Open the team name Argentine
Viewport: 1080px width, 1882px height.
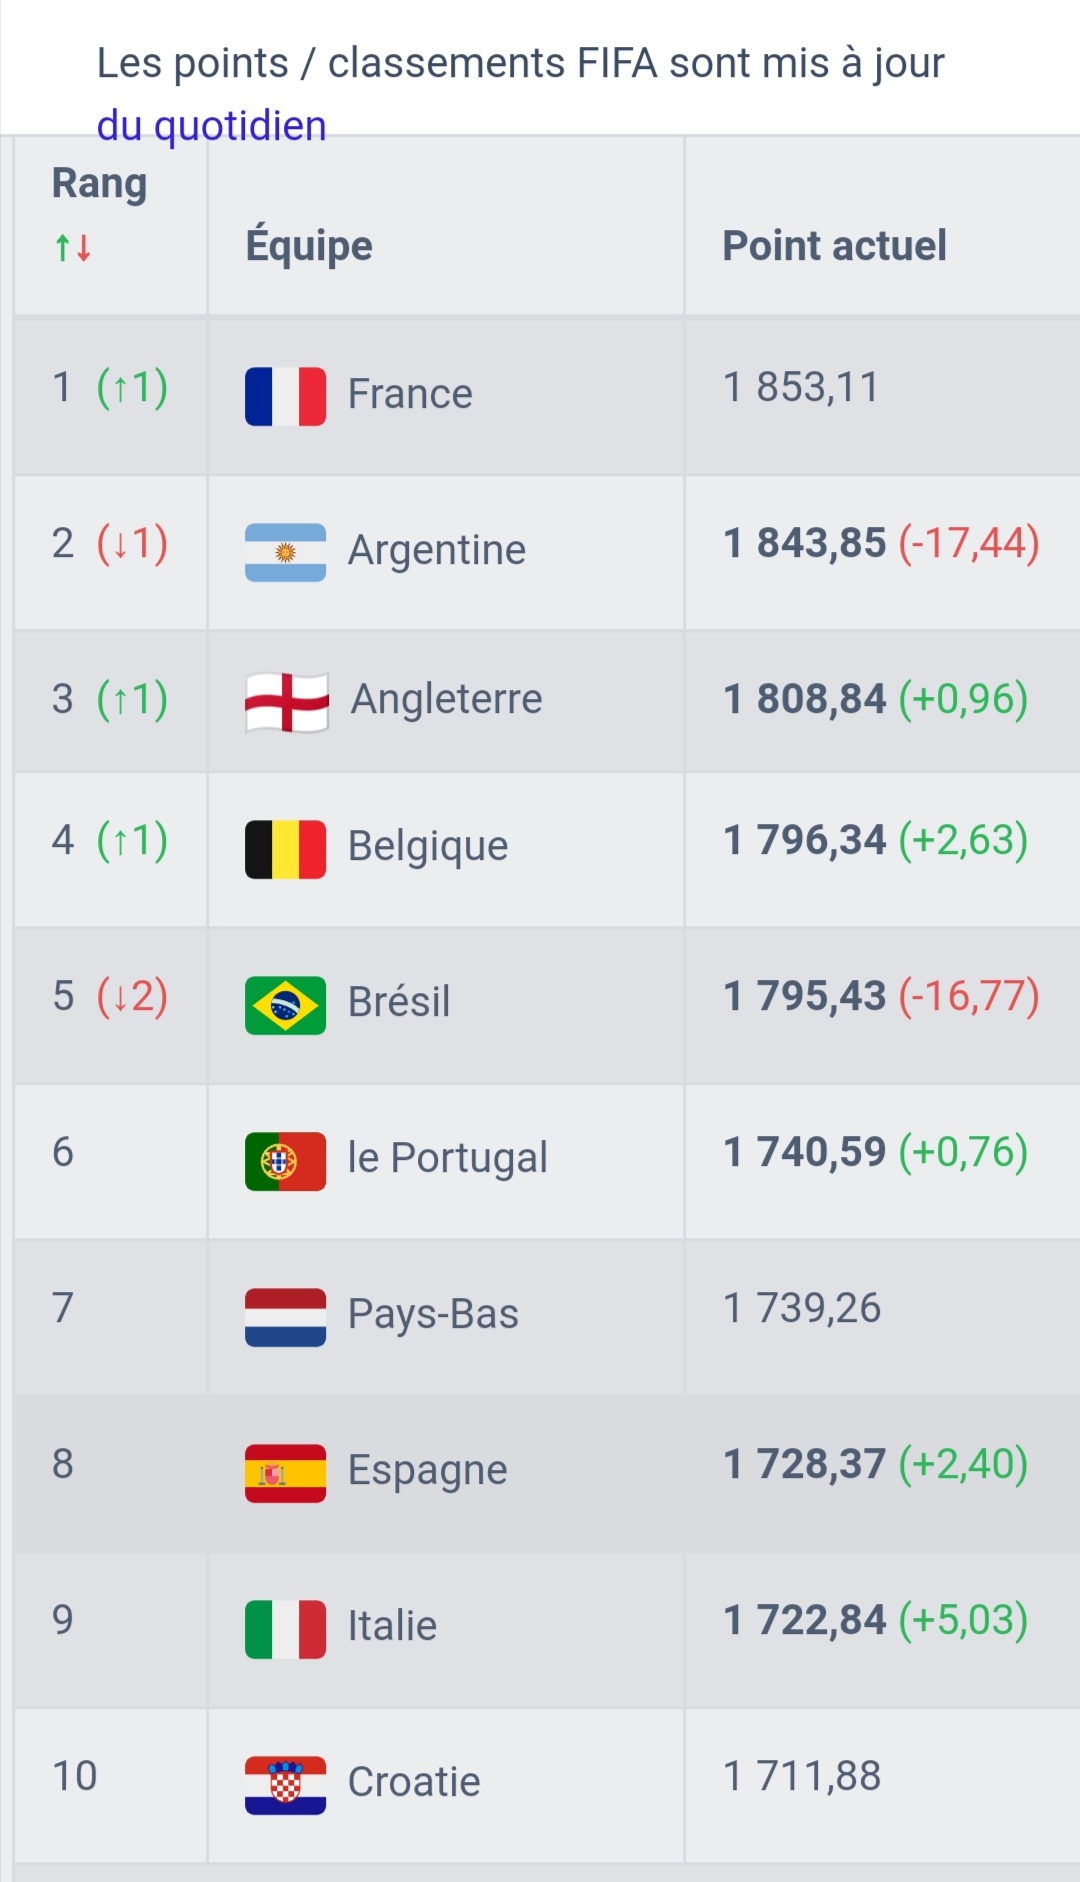[x=436, y=550]
